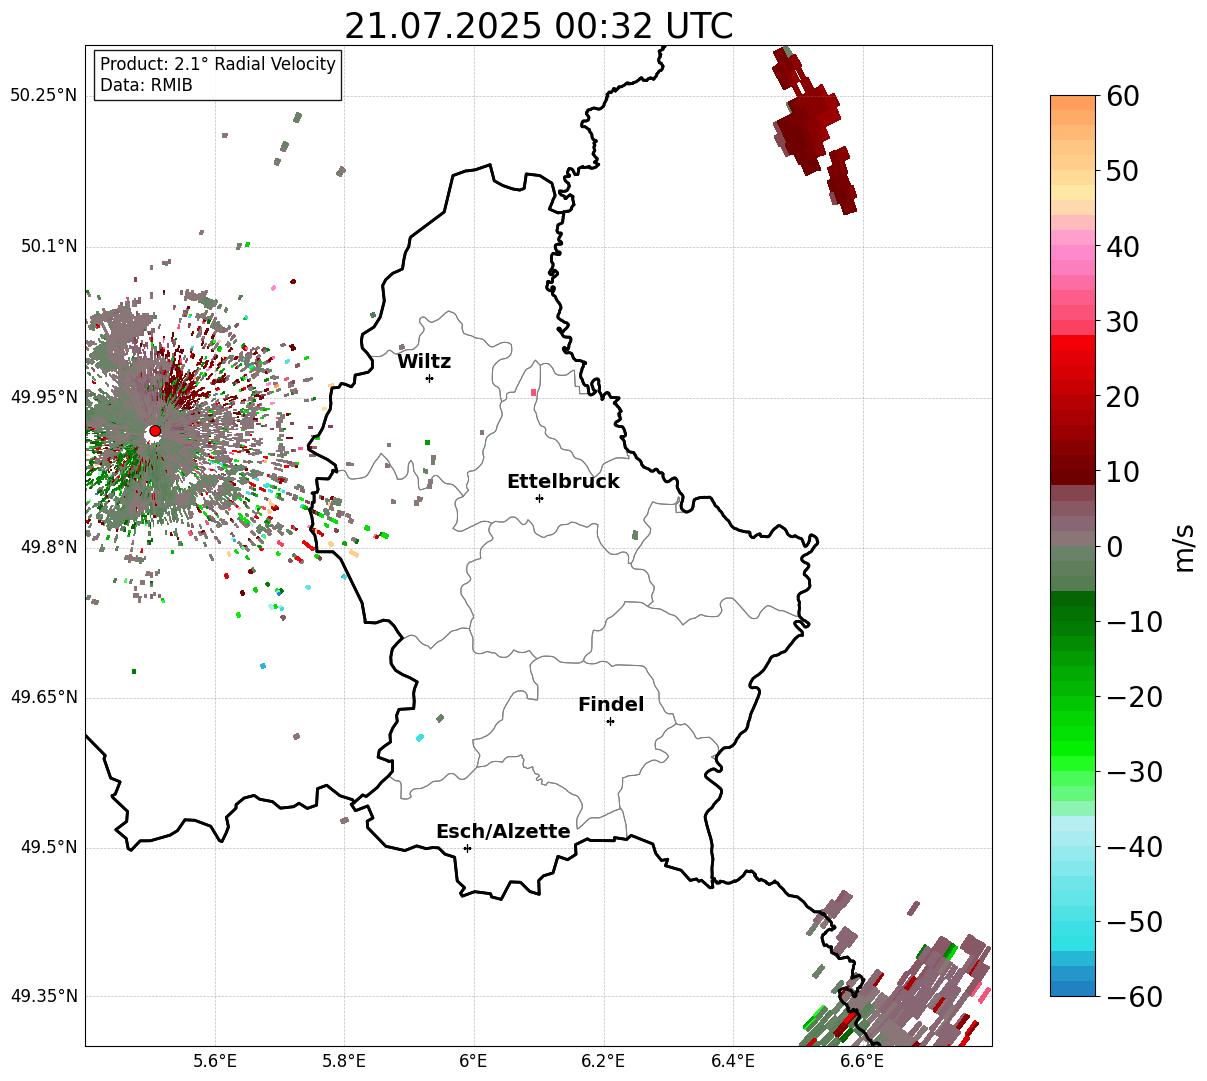This screenshot has width=1207, height=1081.
Task: Click the 5.6°E longitude tick label
Action: click(x=215, y=1061)
